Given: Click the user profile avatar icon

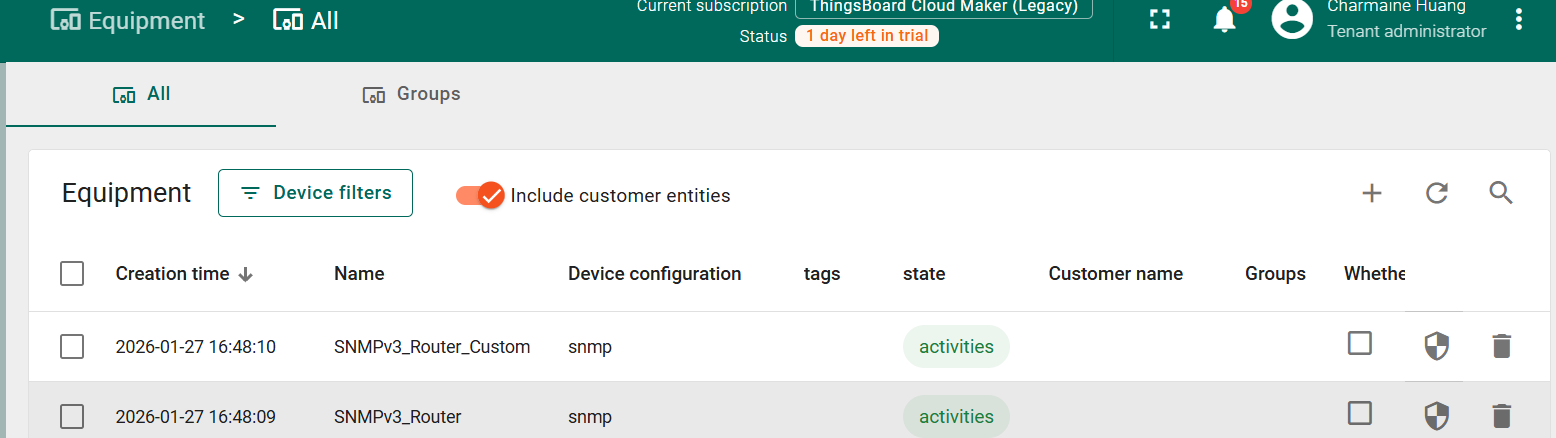Looking at the screenshot, I should click(1291, 19).
